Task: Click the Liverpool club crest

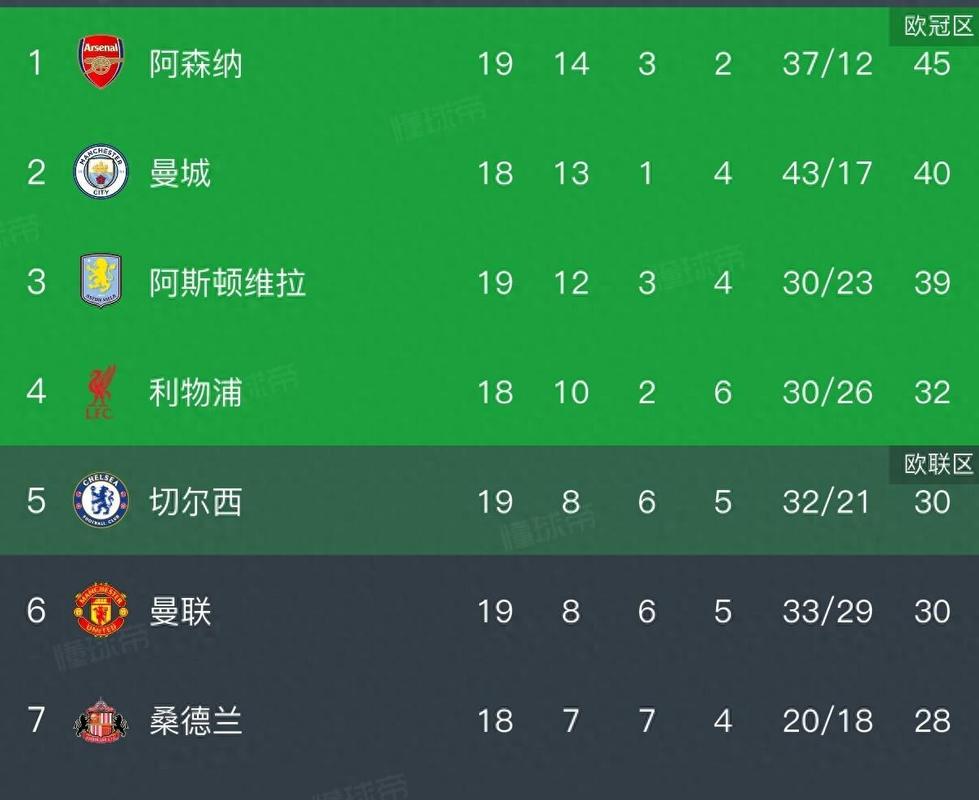Action: [101, 391]
